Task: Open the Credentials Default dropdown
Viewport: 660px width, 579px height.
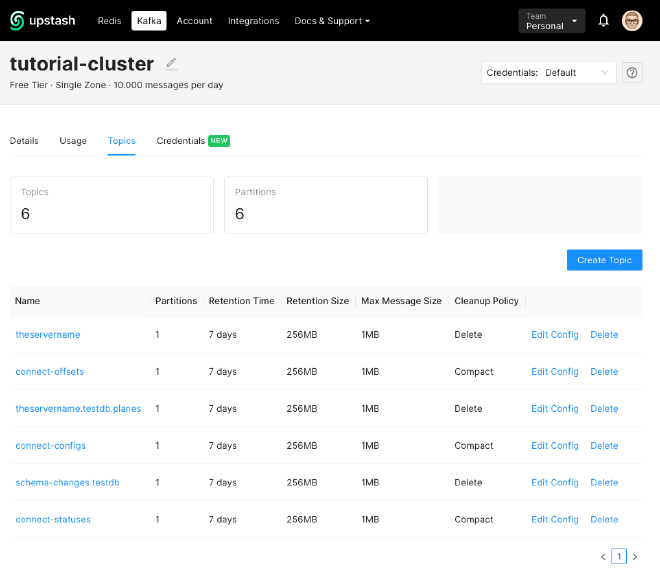Action: (x=548, y=73)
